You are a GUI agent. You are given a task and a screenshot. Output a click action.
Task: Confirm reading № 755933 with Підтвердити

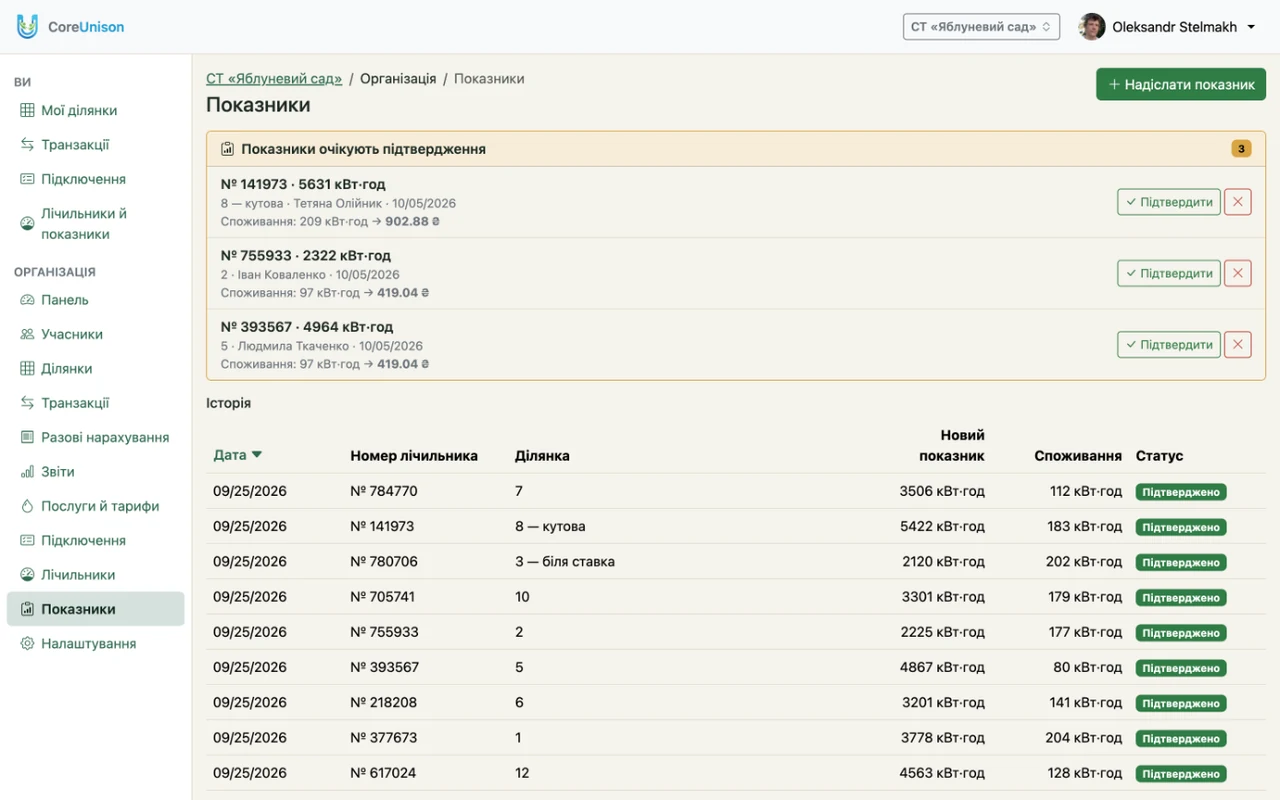pos(1169,273)
